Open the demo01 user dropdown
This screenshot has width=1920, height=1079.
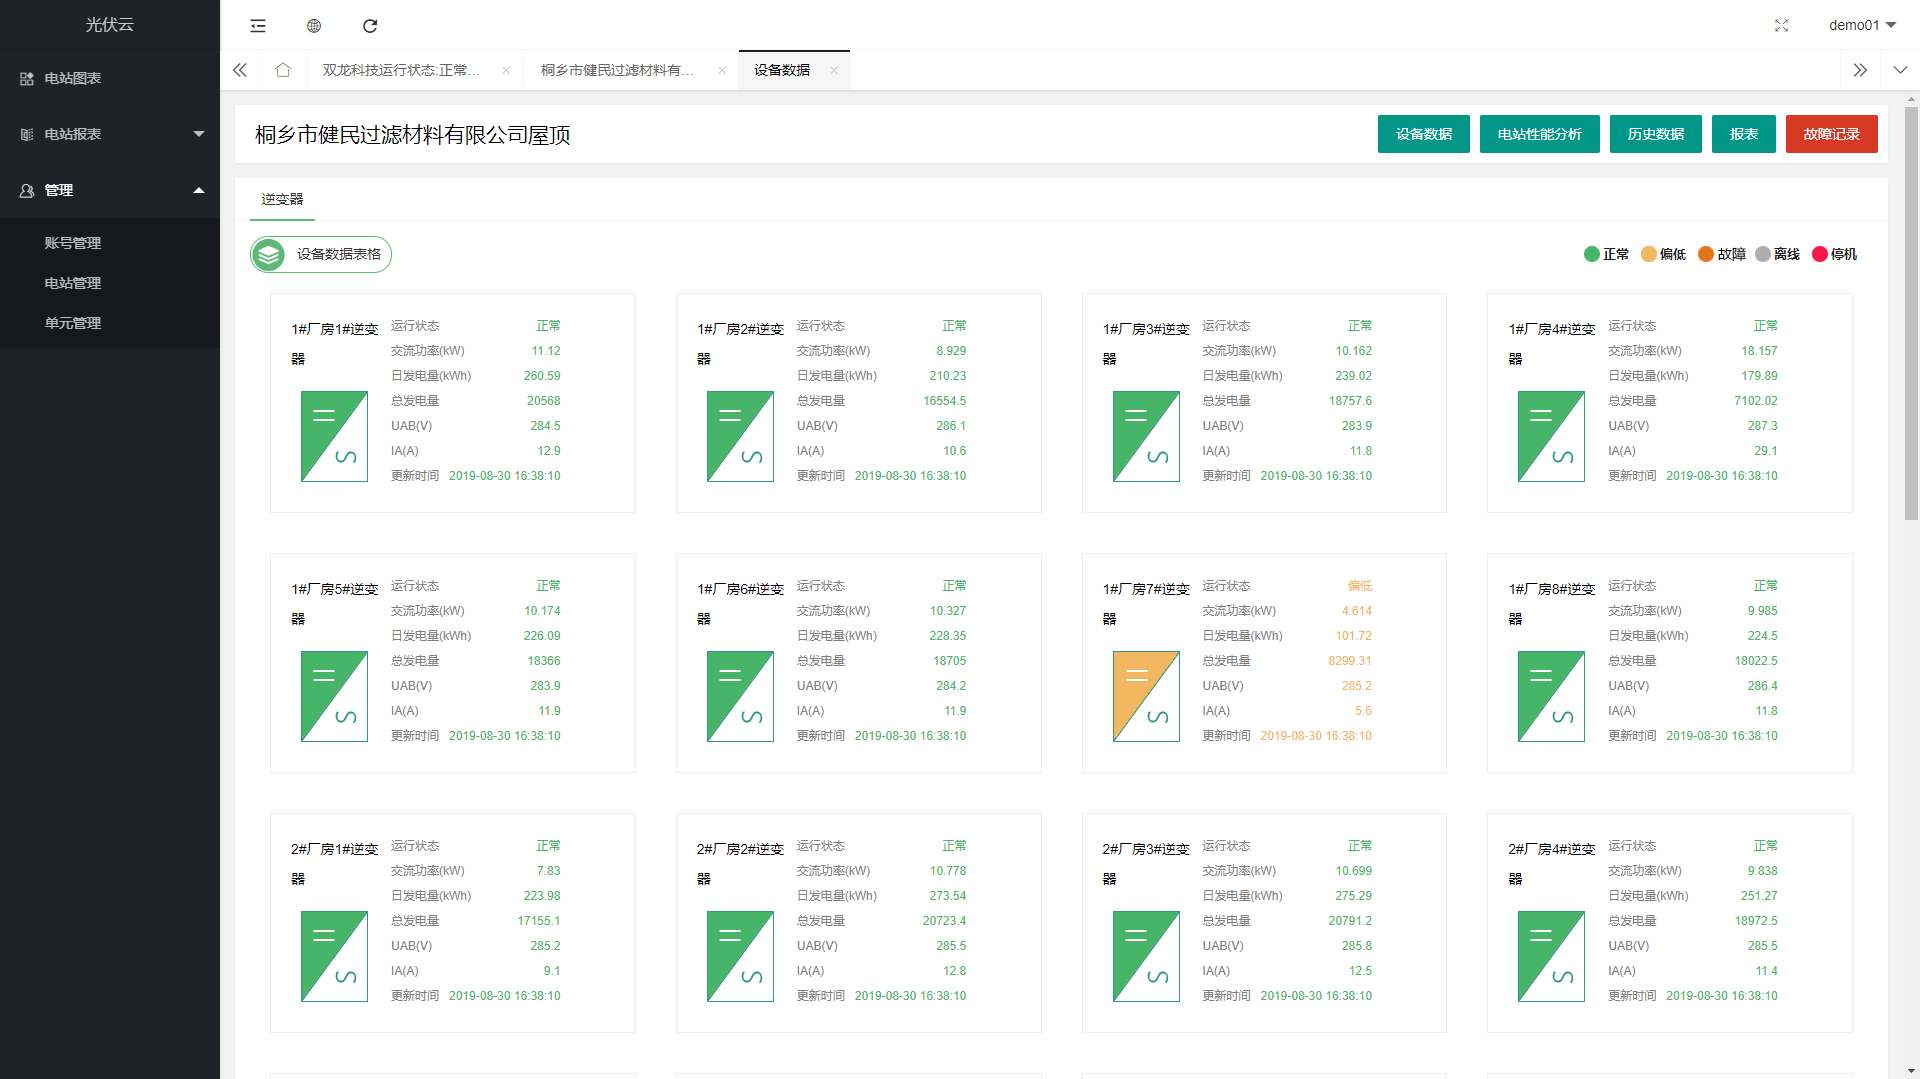click(x=1862, y=25)
